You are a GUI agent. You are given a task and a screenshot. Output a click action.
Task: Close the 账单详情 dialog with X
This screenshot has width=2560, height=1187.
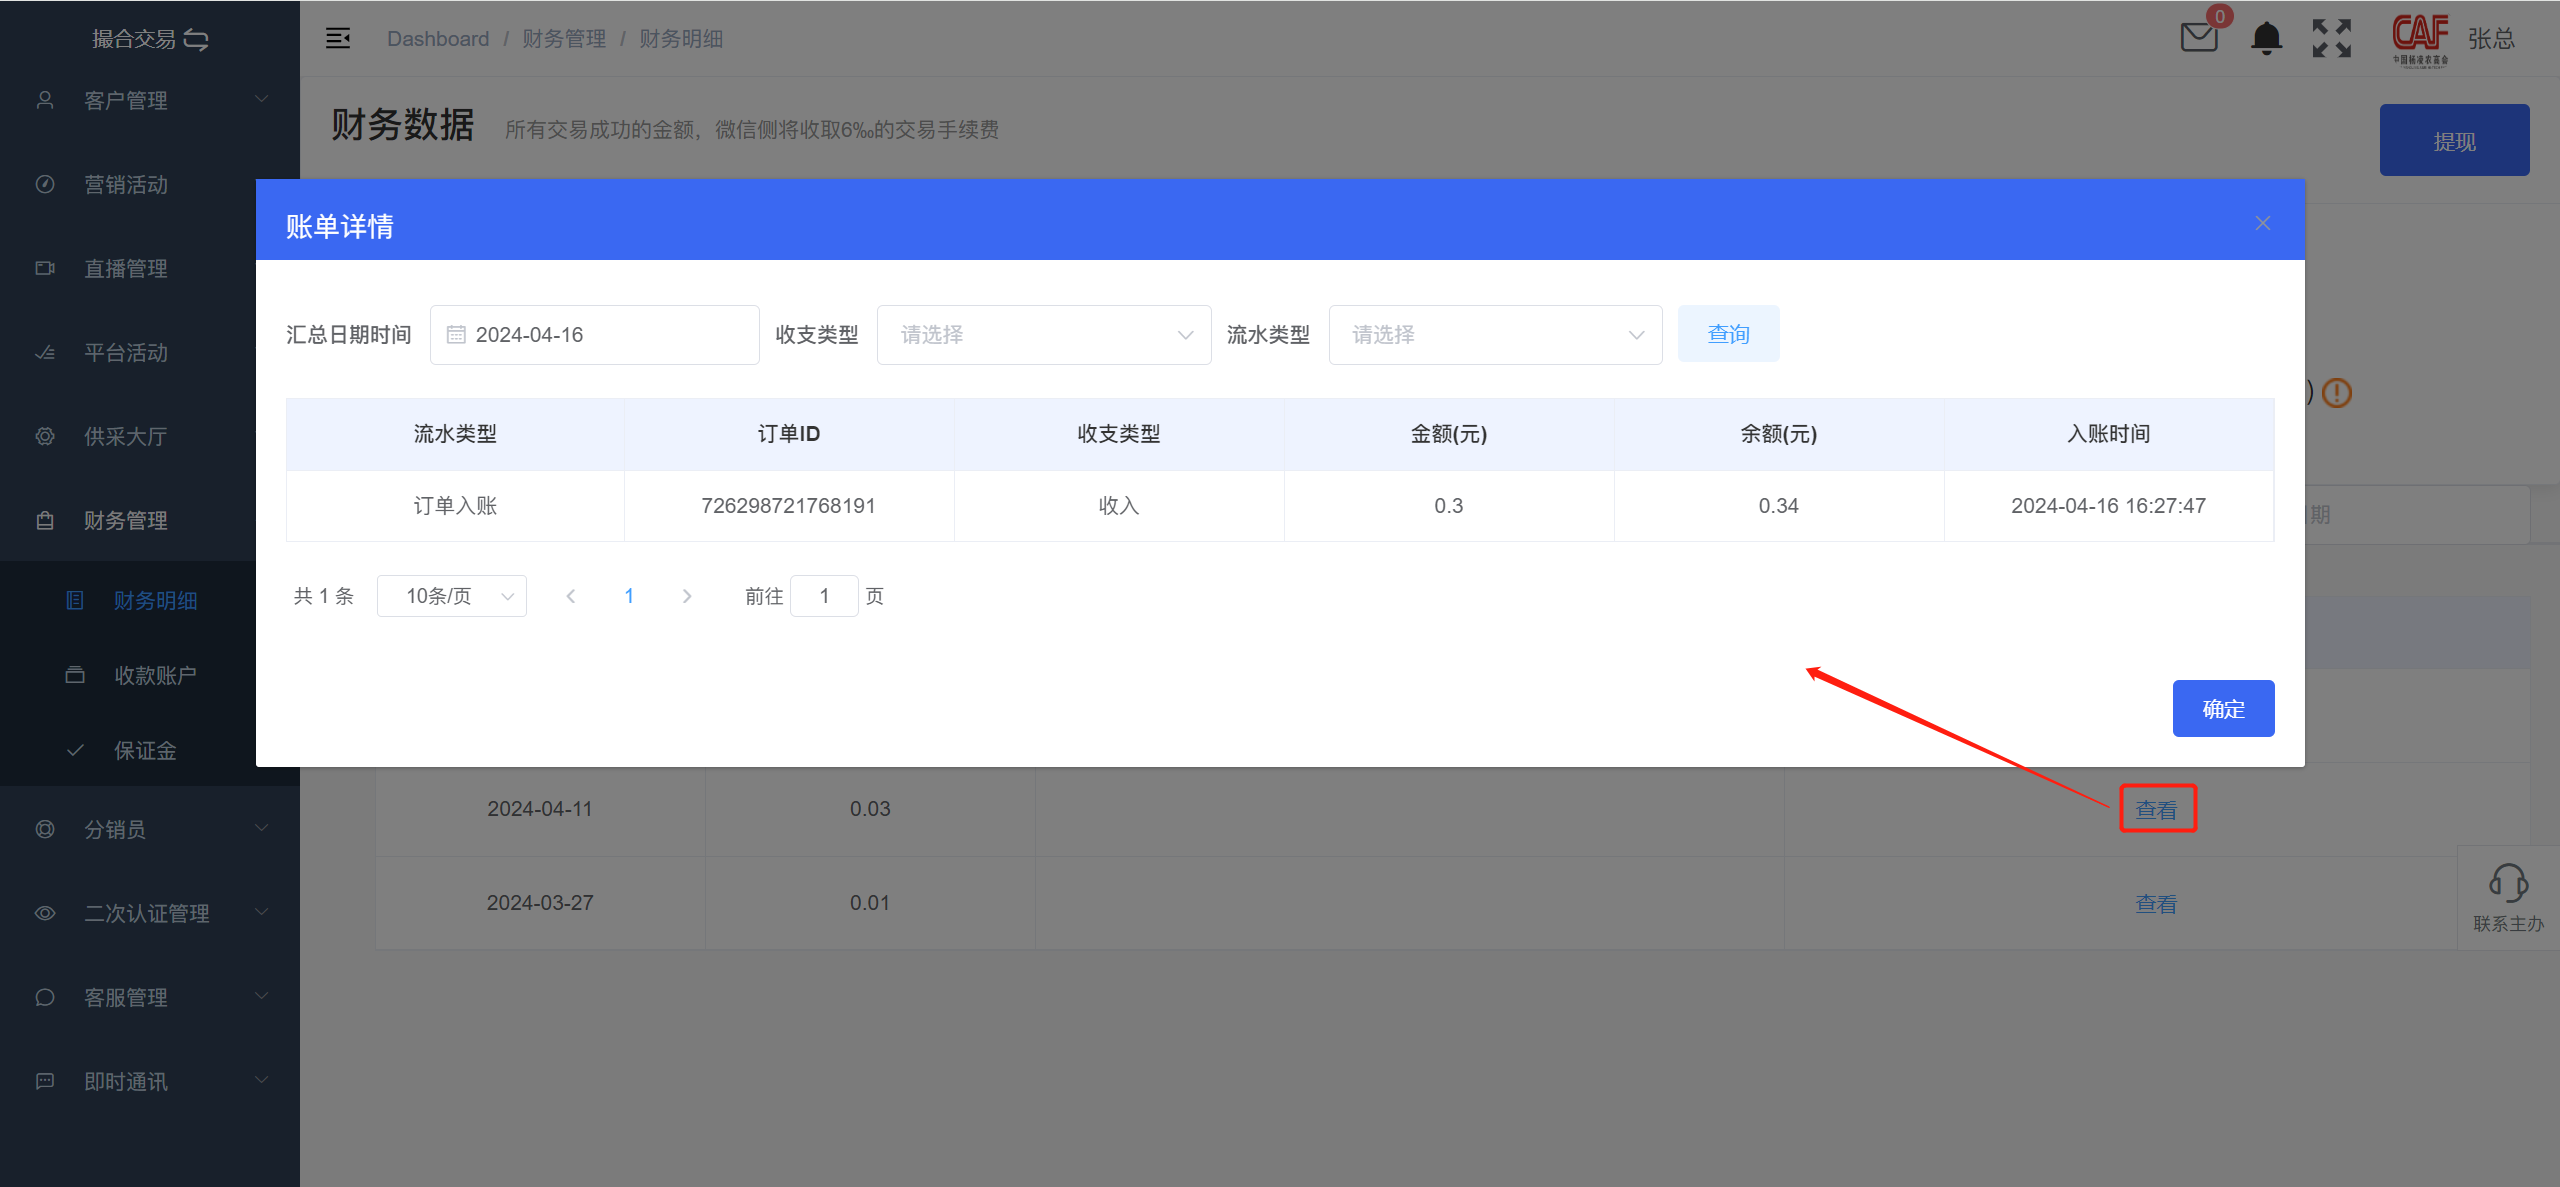(2263, 223)
